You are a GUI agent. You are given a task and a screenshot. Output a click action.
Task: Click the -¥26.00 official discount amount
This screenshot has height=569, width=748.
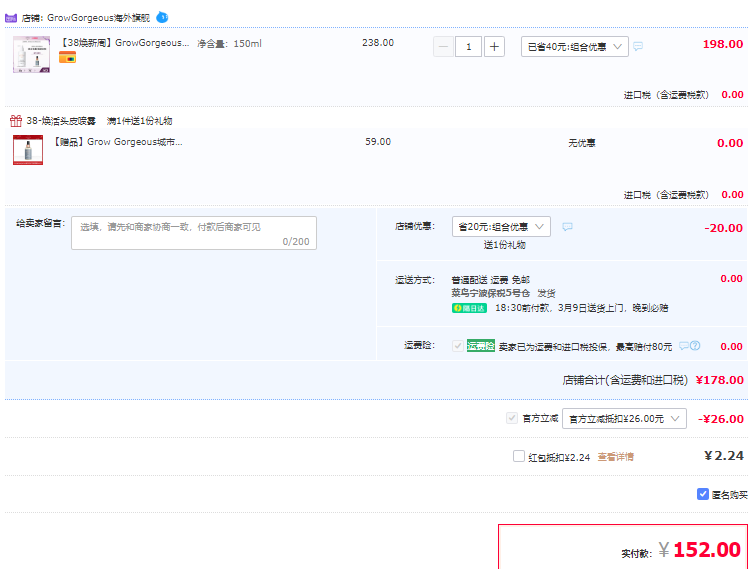[x=721, y=419]
